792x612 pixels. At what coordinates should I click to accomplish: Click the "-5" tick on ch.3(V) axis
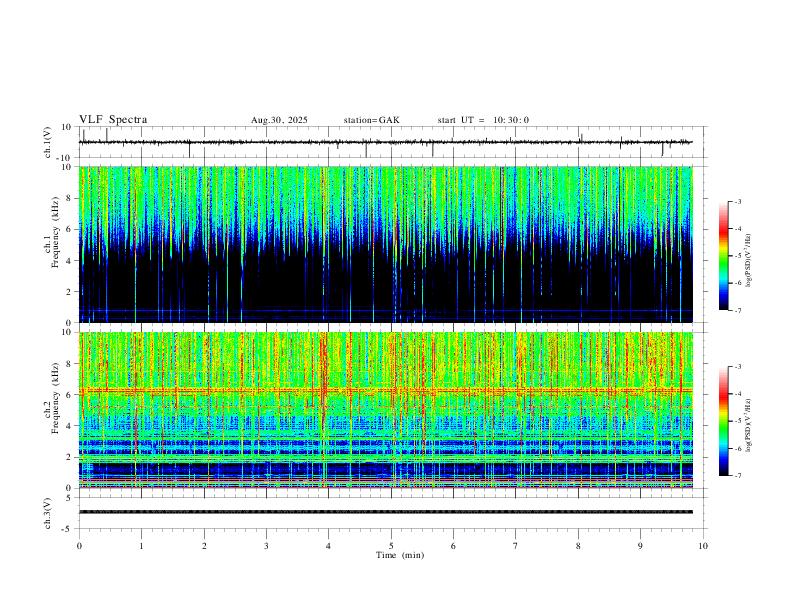pos(68,529)
